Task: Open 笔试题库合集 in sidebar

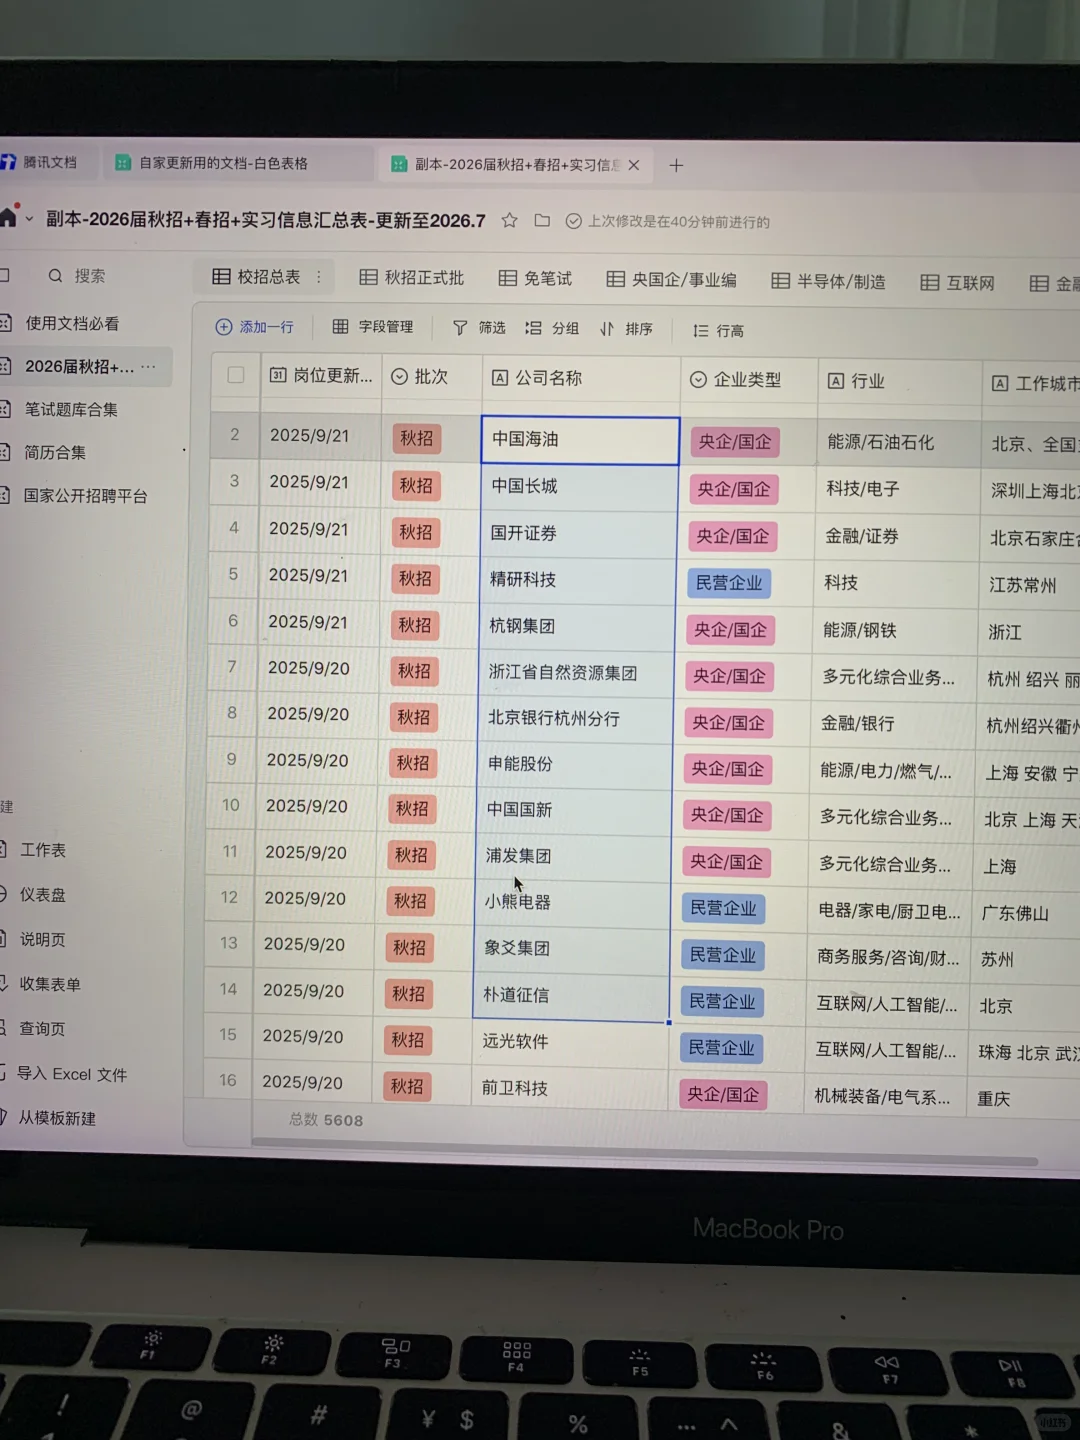Action: pyautogui.click(x=71, y=409)
